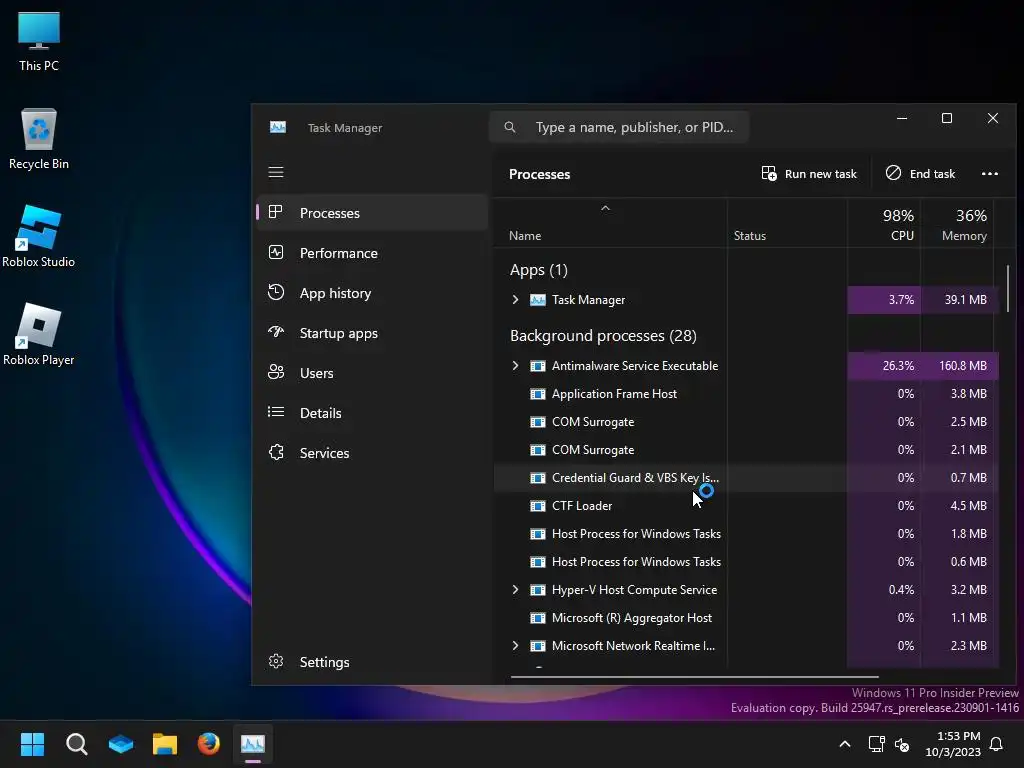This screenshot has width=1024, height=768.
Task: Sort by the Status column header
Action: 787,224
